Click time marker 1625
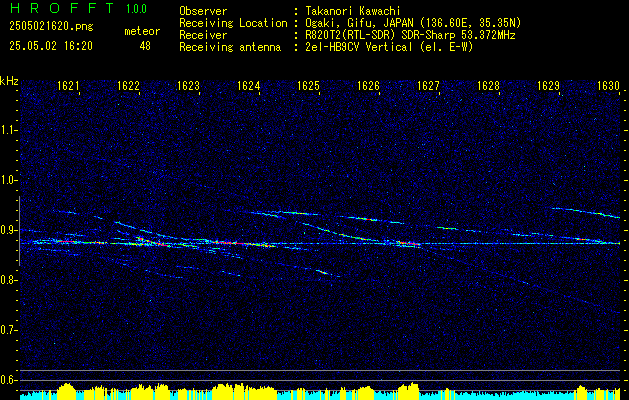The width and height of the screenshot is (629, 400). tap(308, 85)
